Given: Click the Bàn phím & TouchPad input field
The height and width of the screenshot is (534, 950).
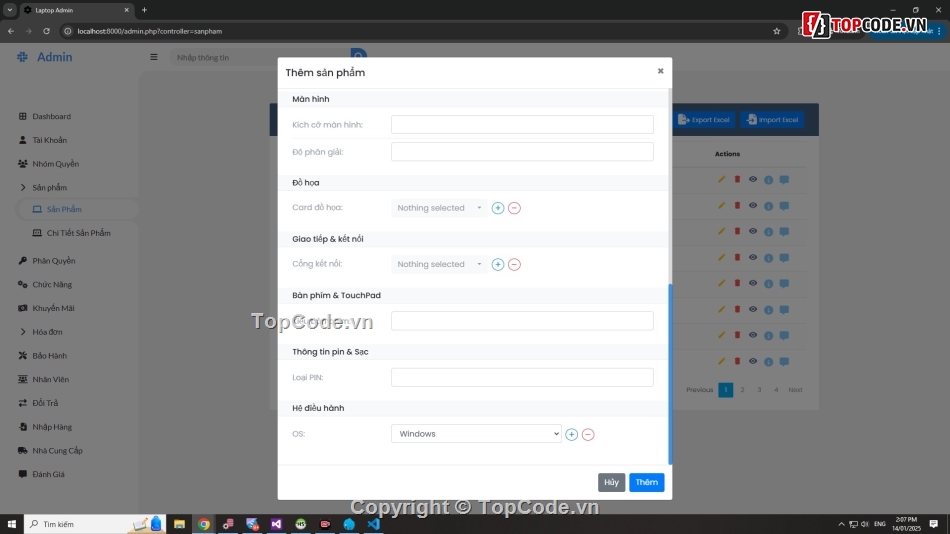Looking at the screenshot, I should click(x=522, y=321).
